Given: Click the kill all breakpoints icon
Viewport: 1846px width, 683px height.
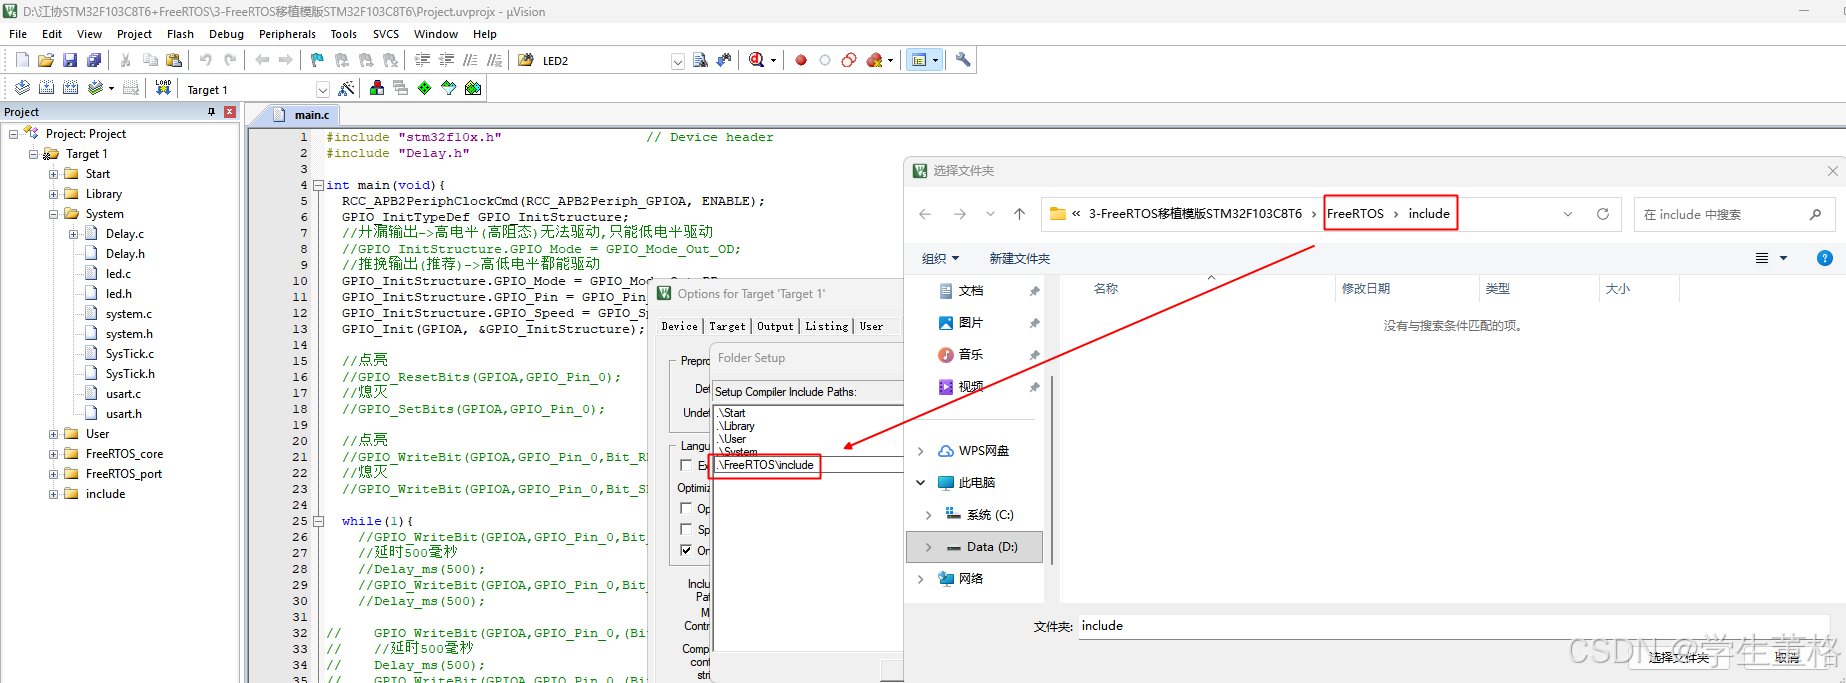Looking at the screenshot, I should coord(875,60).
